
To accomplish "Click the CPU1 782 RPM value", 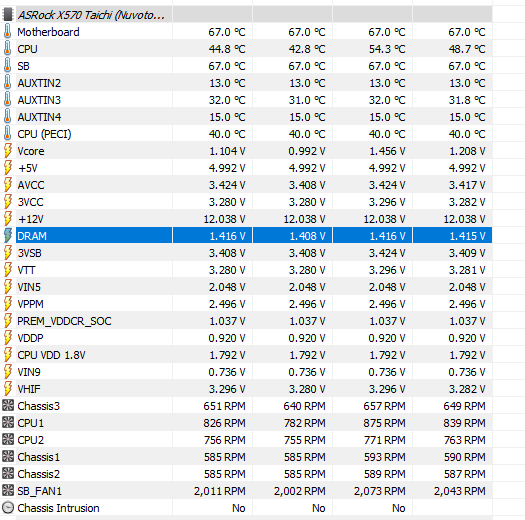I will [x=305, y=423].
